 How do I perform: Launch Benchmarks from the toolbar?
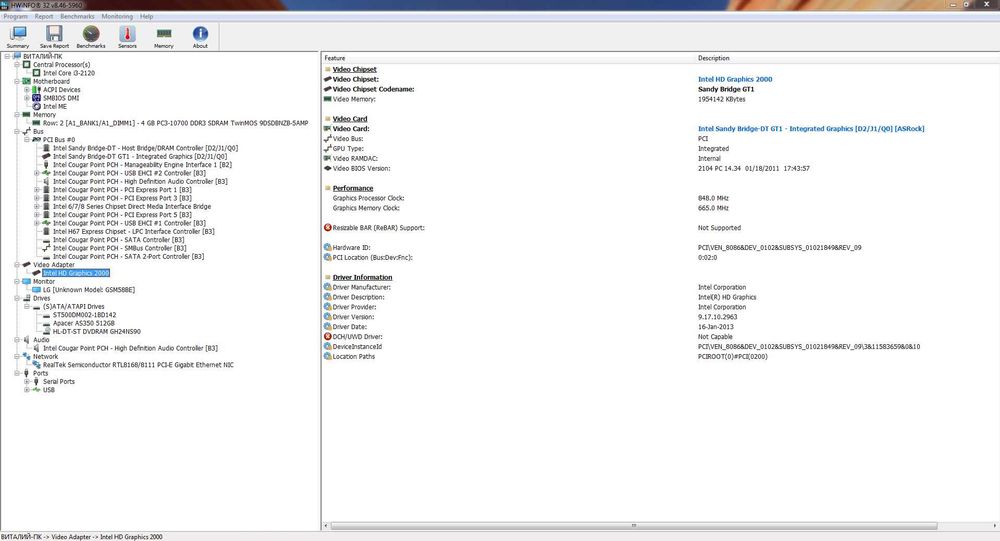[91, 37]
